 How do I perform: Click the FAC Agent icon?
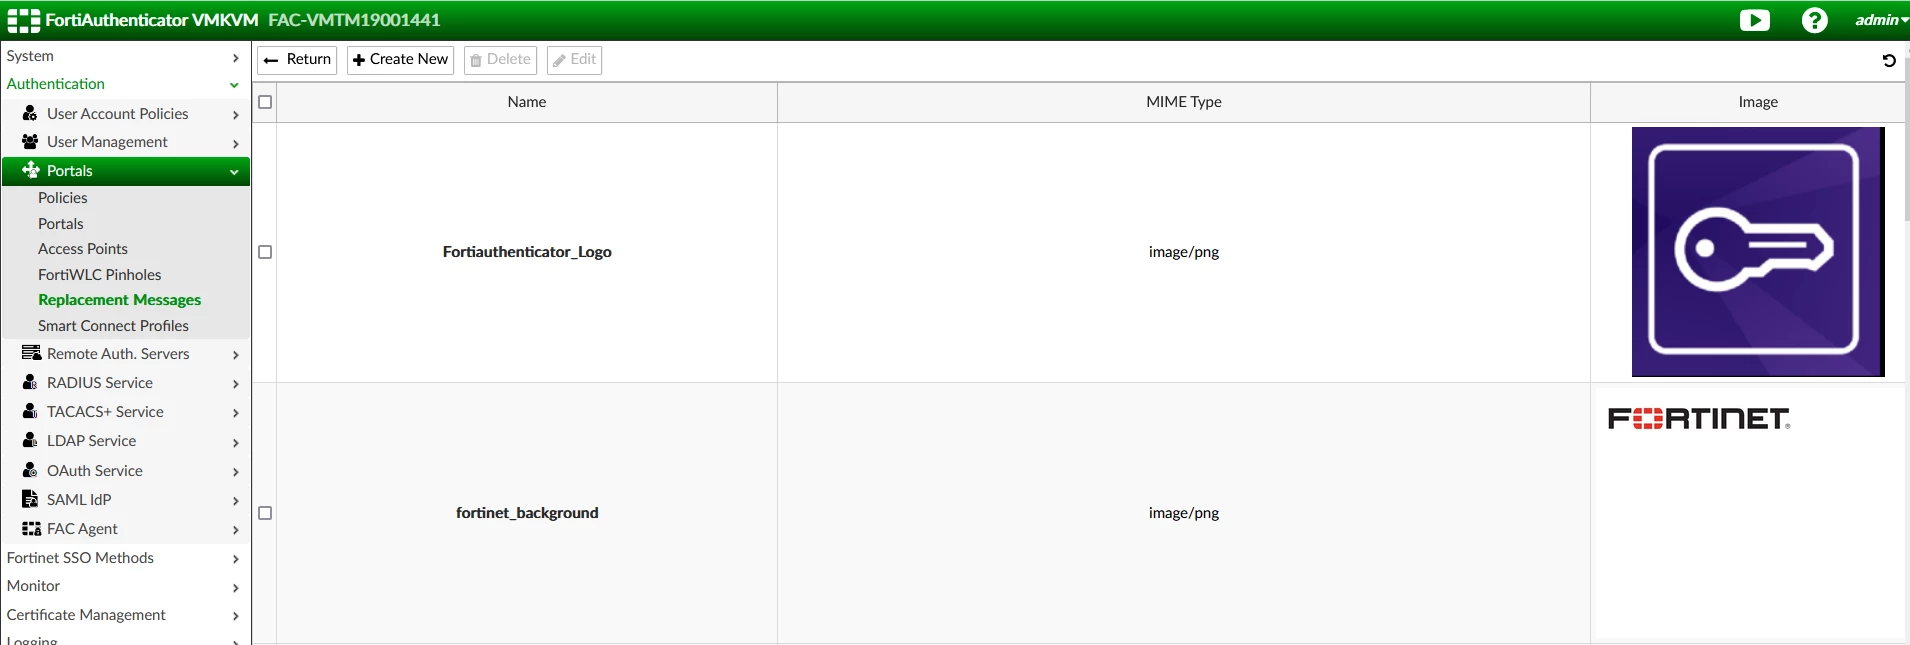tap(31, 528)
